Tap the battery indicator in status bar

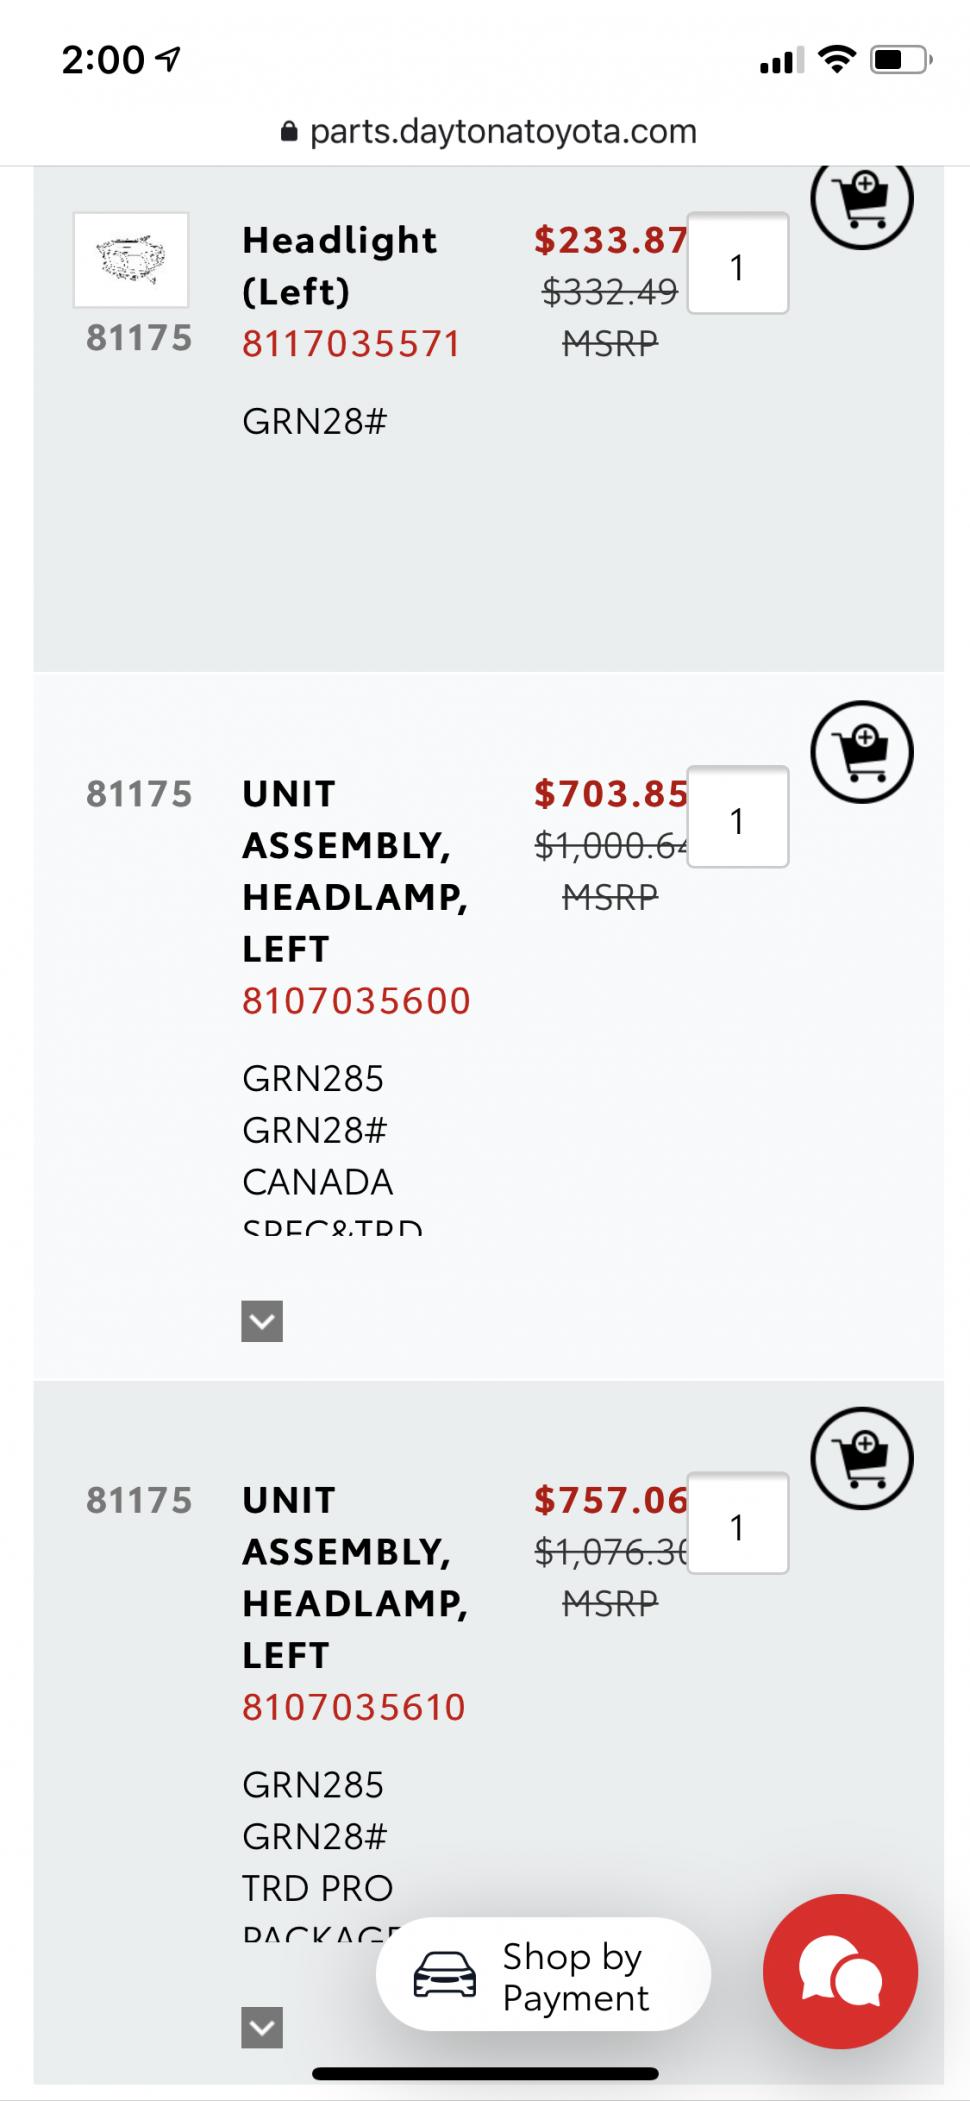[x=902, y=60]
